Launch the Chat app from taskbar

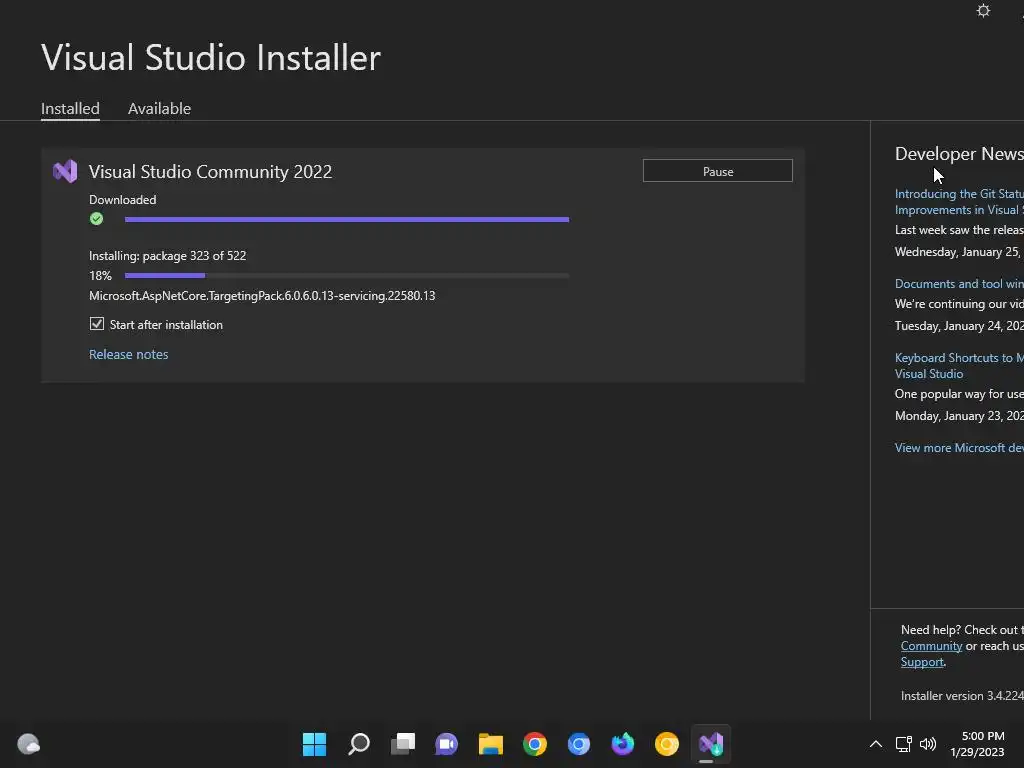447,744
